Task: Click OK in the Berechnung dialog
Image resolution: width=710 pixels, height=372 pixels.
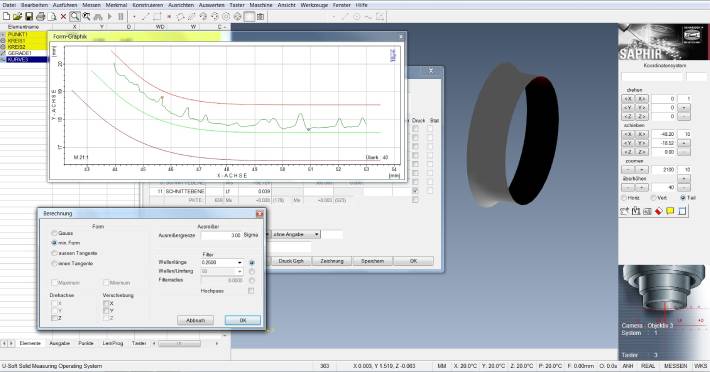Action: pos(243,320)
